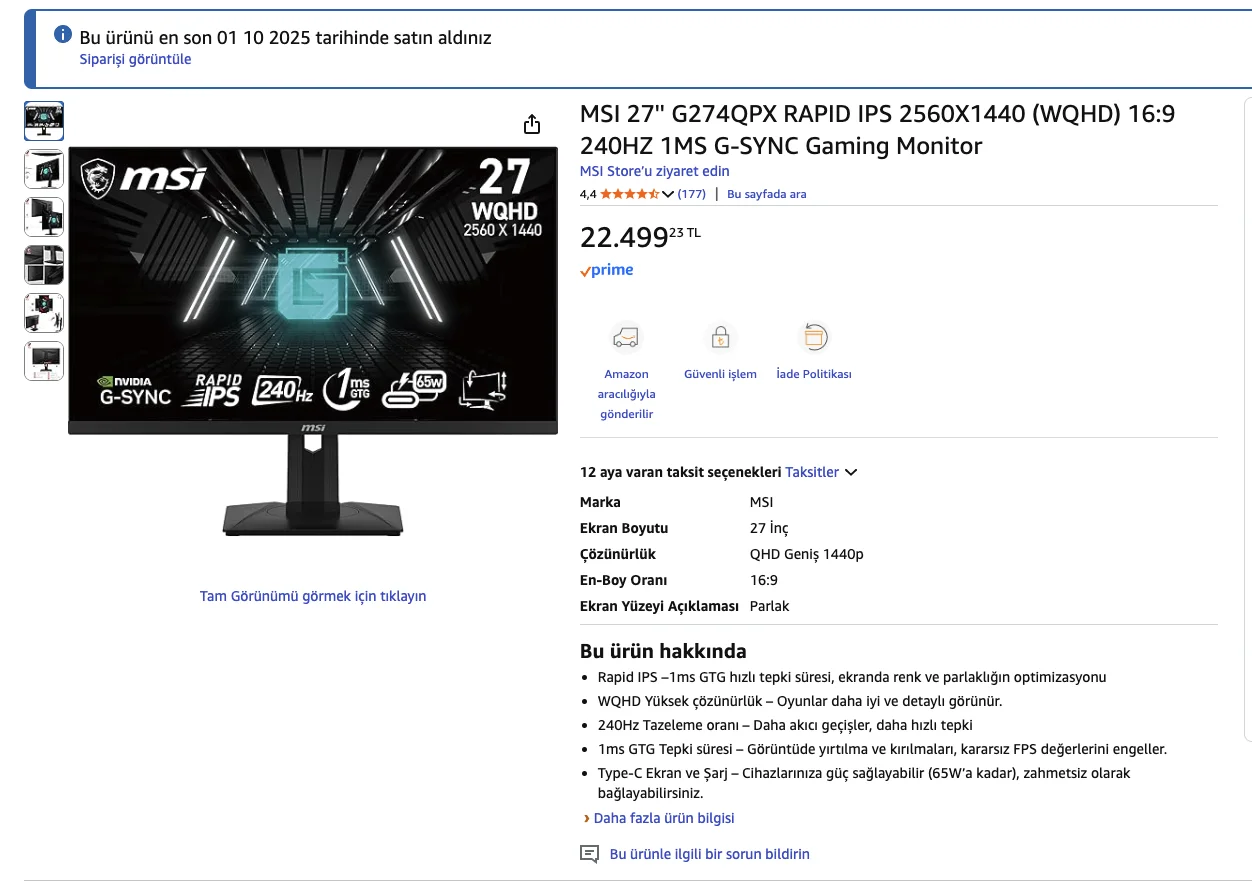The height and width of the screenshot is (881, 1252).
Task: Click Bu sayfada ara link
Action: (766, 194)
